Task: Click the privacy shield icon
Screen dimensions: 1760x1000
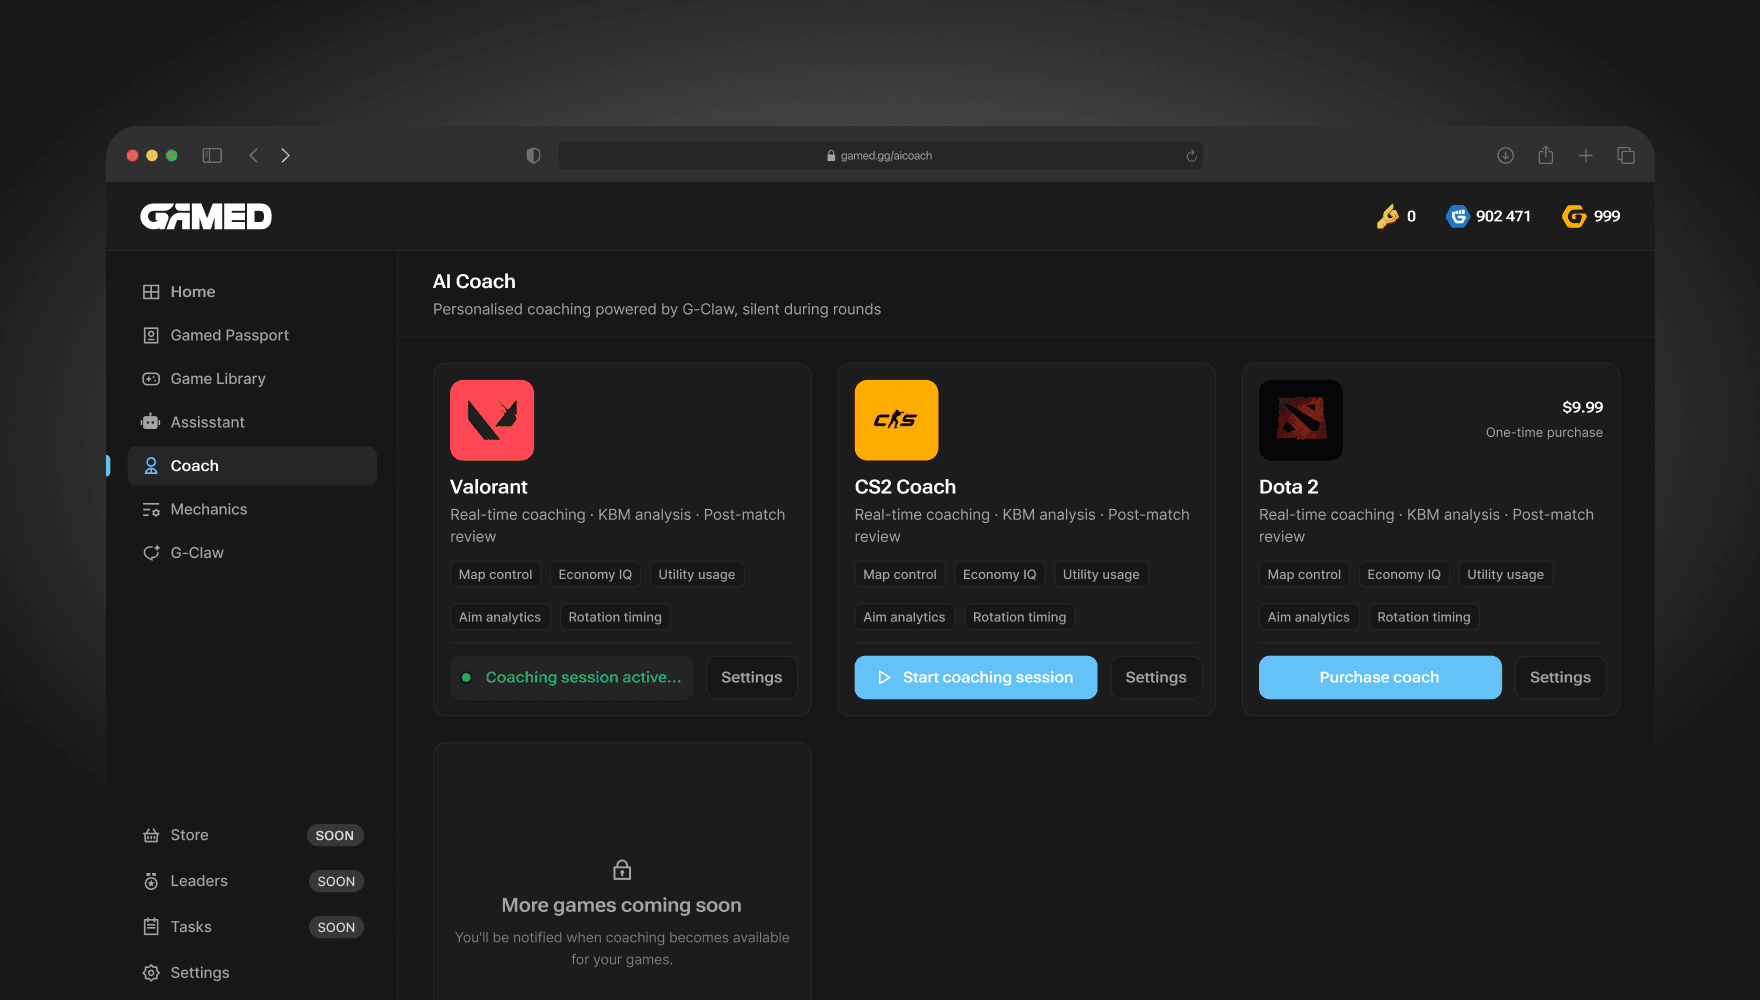Action: pos(533,156)
